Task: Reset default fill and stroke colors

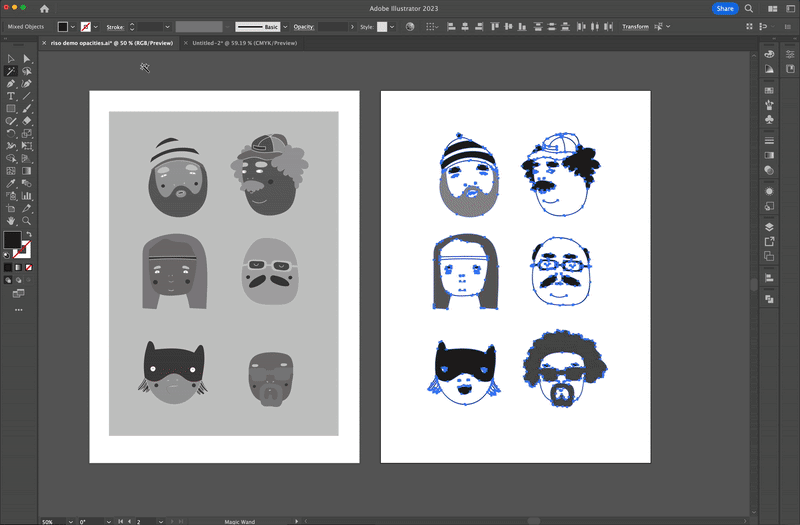Action: [x=7, y=255]
